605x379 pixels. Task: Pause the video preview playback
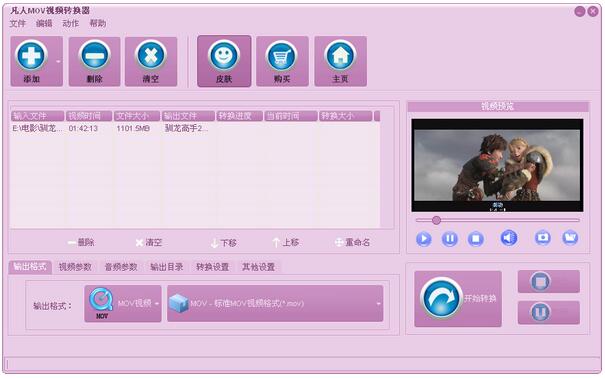pos(450,239)
